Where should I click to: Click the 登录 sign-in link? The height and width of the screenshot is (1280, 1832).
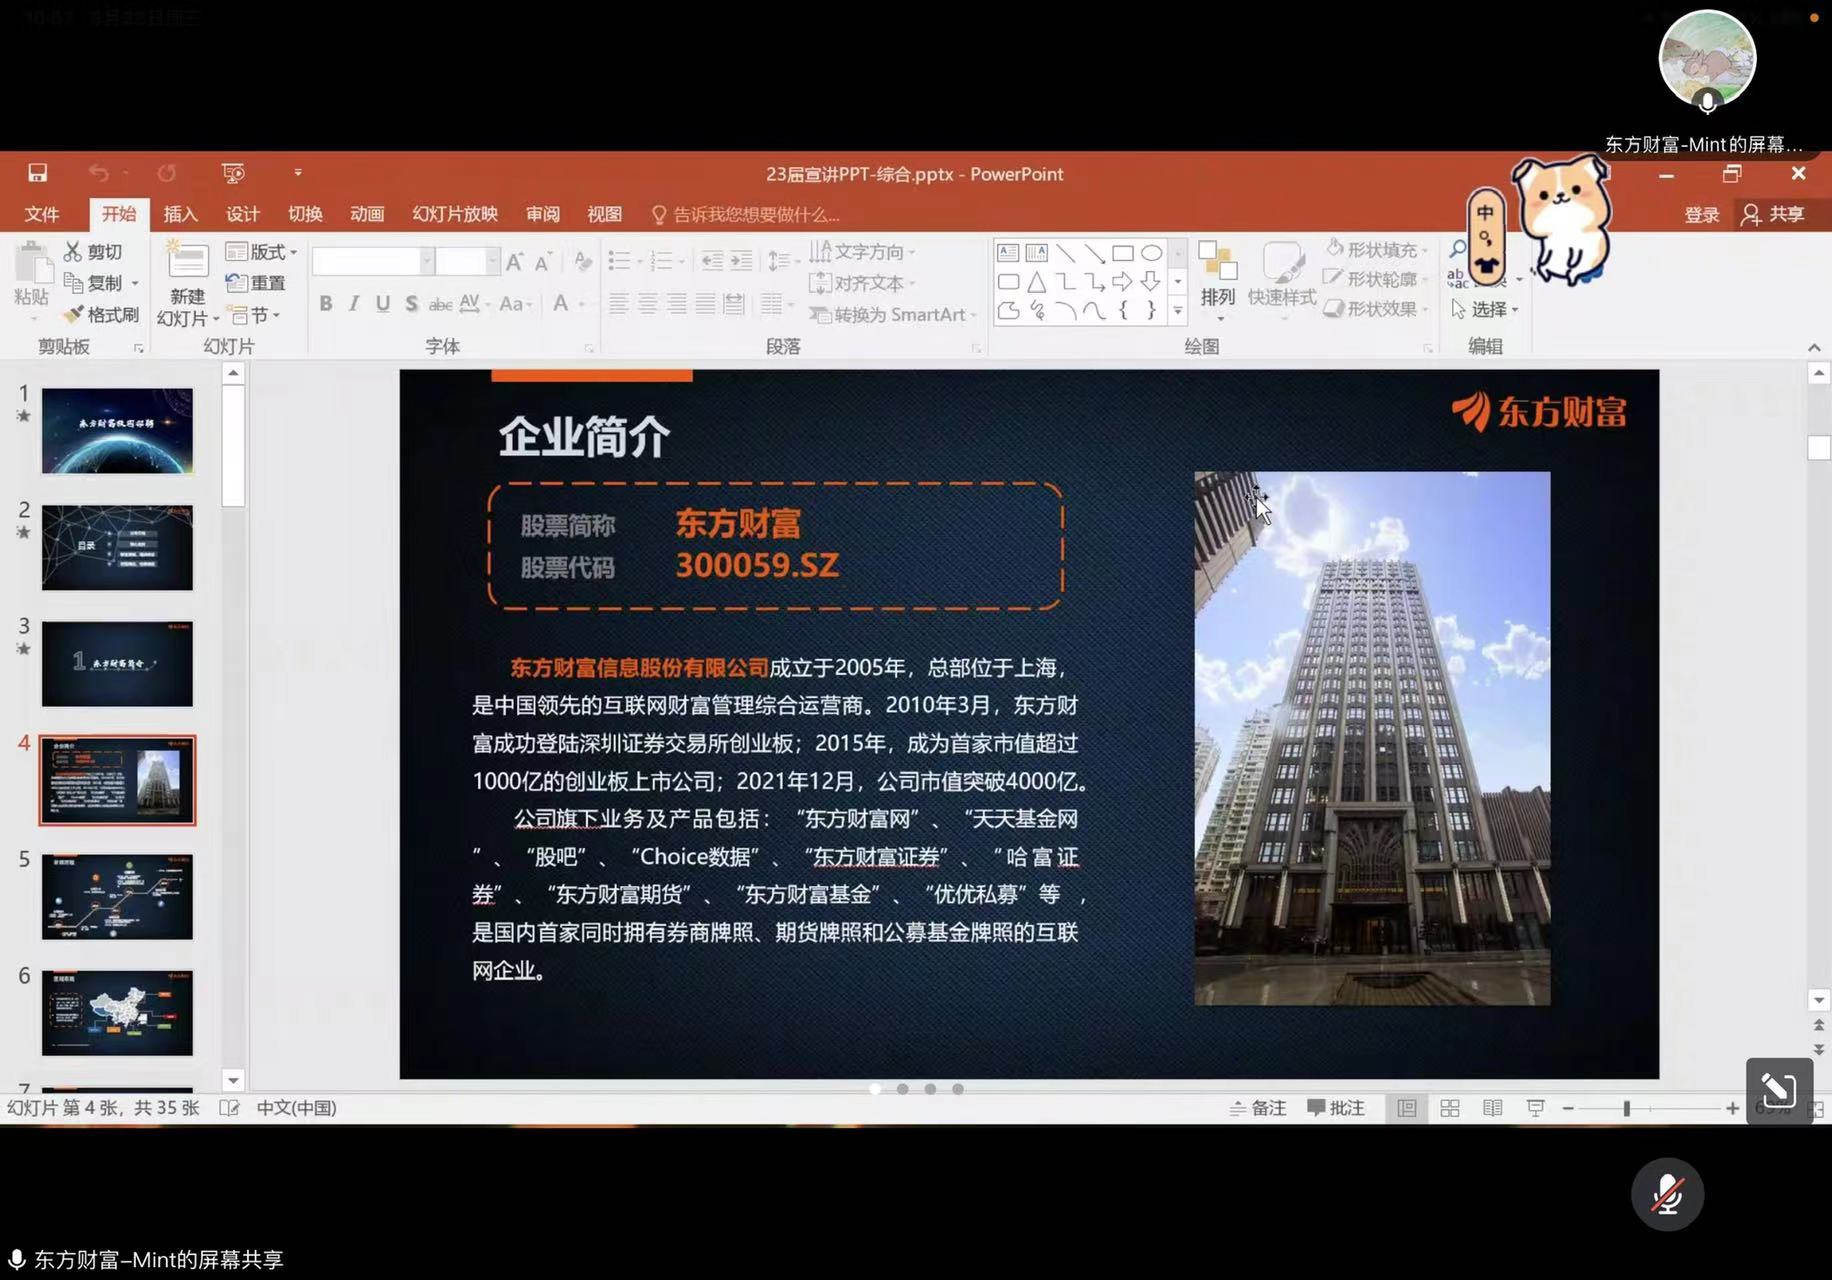[1701, 214]
